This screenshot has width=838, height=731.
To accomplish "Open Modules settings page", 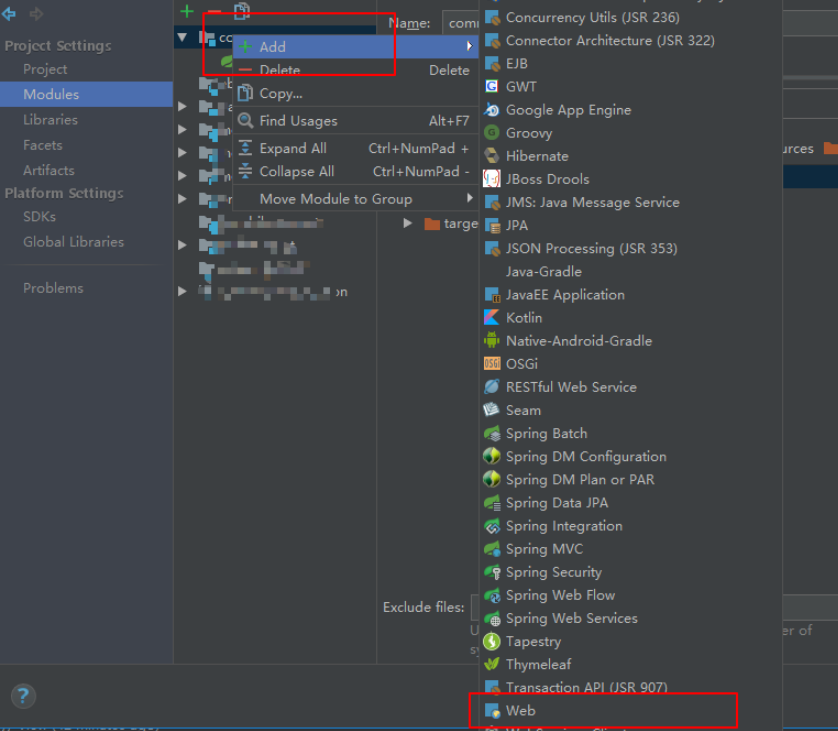I will click(x=86, y=94).
